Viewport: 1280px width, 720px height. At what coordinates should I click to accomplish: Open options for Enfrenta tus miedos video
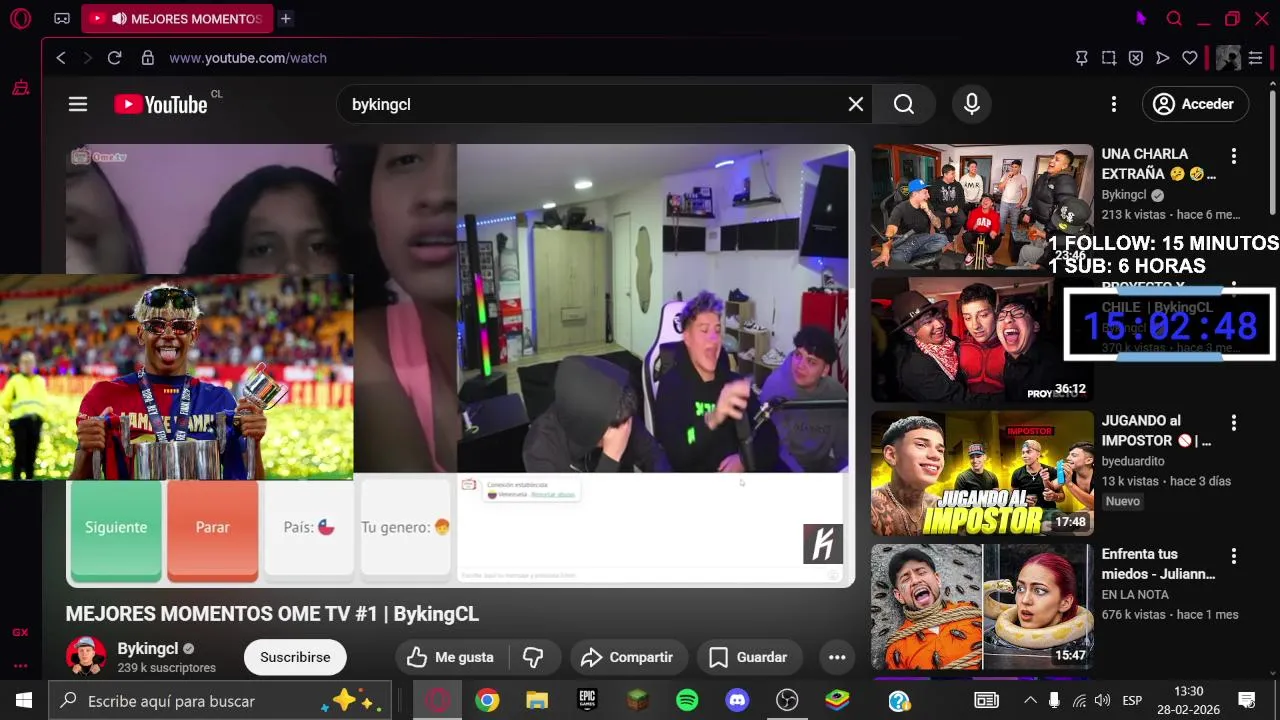tap(1234, 556)
